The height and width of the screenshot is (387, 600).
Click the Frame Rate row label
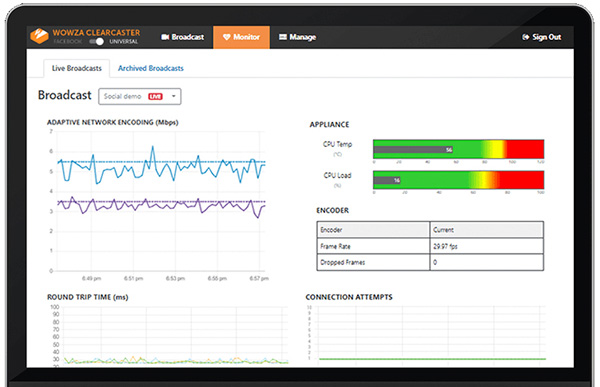(335, 247)
